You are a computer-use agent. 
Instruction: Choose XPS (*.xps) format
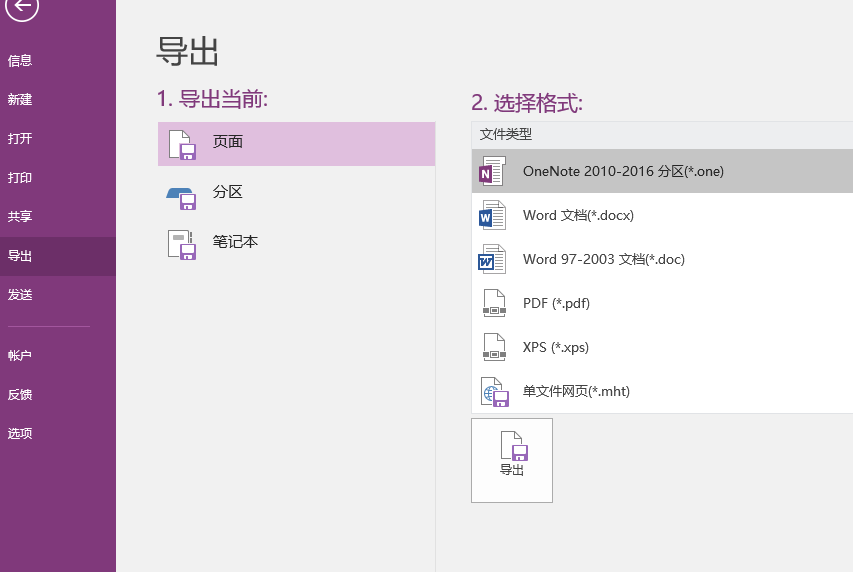click(662, 347)
